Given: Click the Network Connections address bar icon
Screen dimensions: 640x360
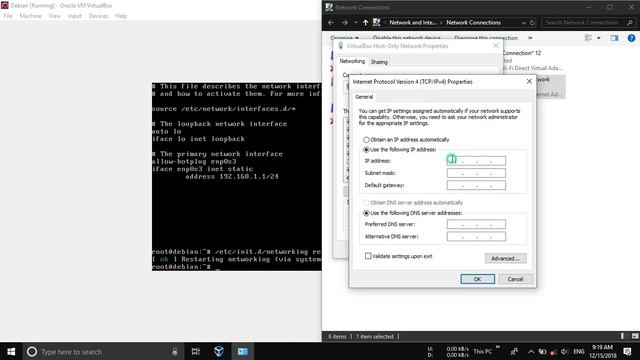Looking at the screenshot, I should coord(377,22).
